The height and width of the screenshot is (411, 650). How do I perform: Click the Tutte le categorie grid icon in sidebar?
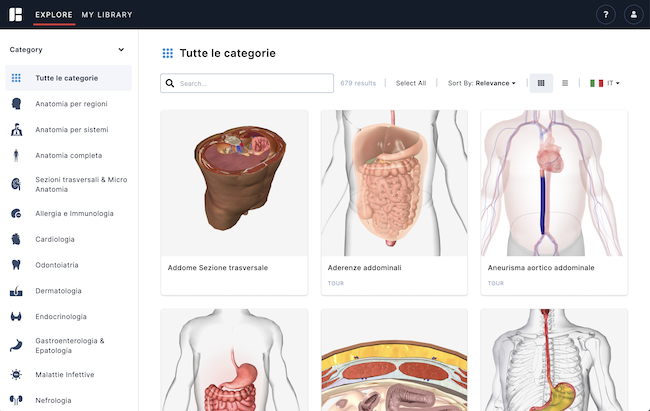[x=16, y=78]
